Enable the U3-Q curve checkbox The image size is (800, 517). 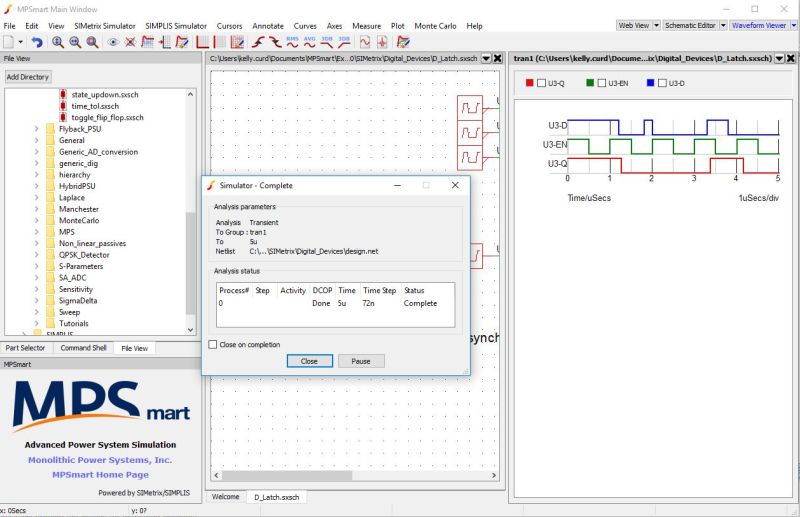(x=542, y=83)
